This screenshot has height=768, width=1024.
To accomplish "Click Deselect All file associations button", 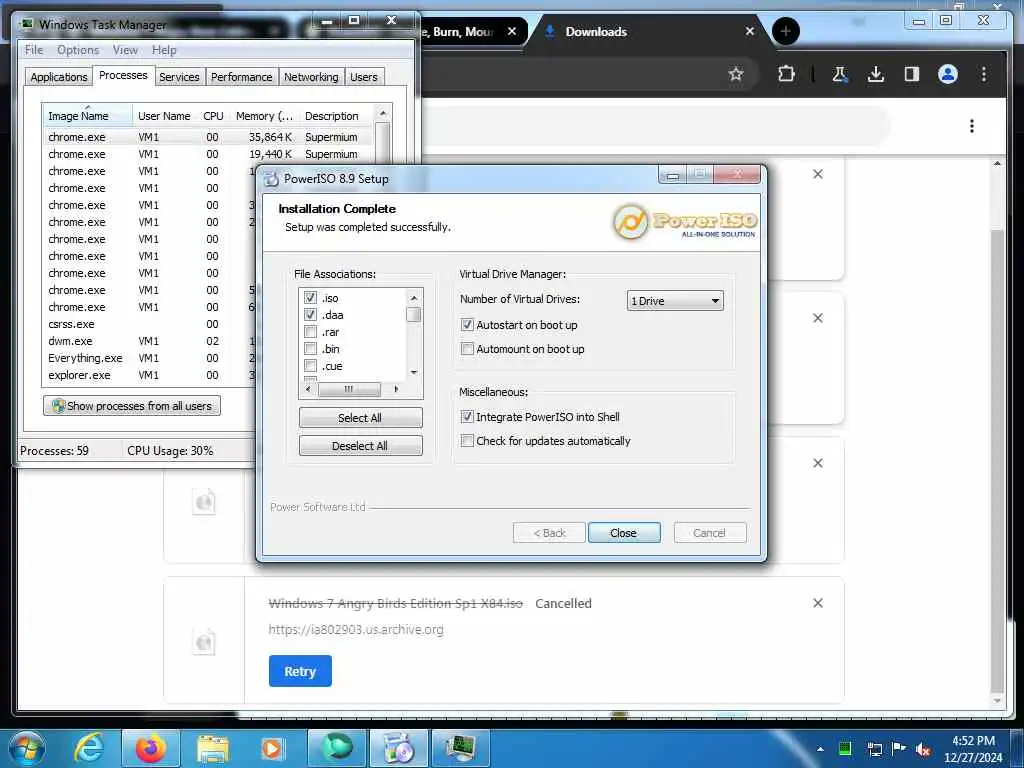I will click(x=360, y=446).
